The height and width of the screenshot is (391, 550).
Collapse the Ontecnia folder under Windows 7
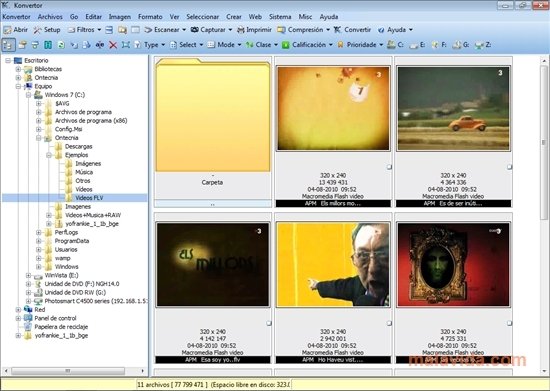coord(39,138)
